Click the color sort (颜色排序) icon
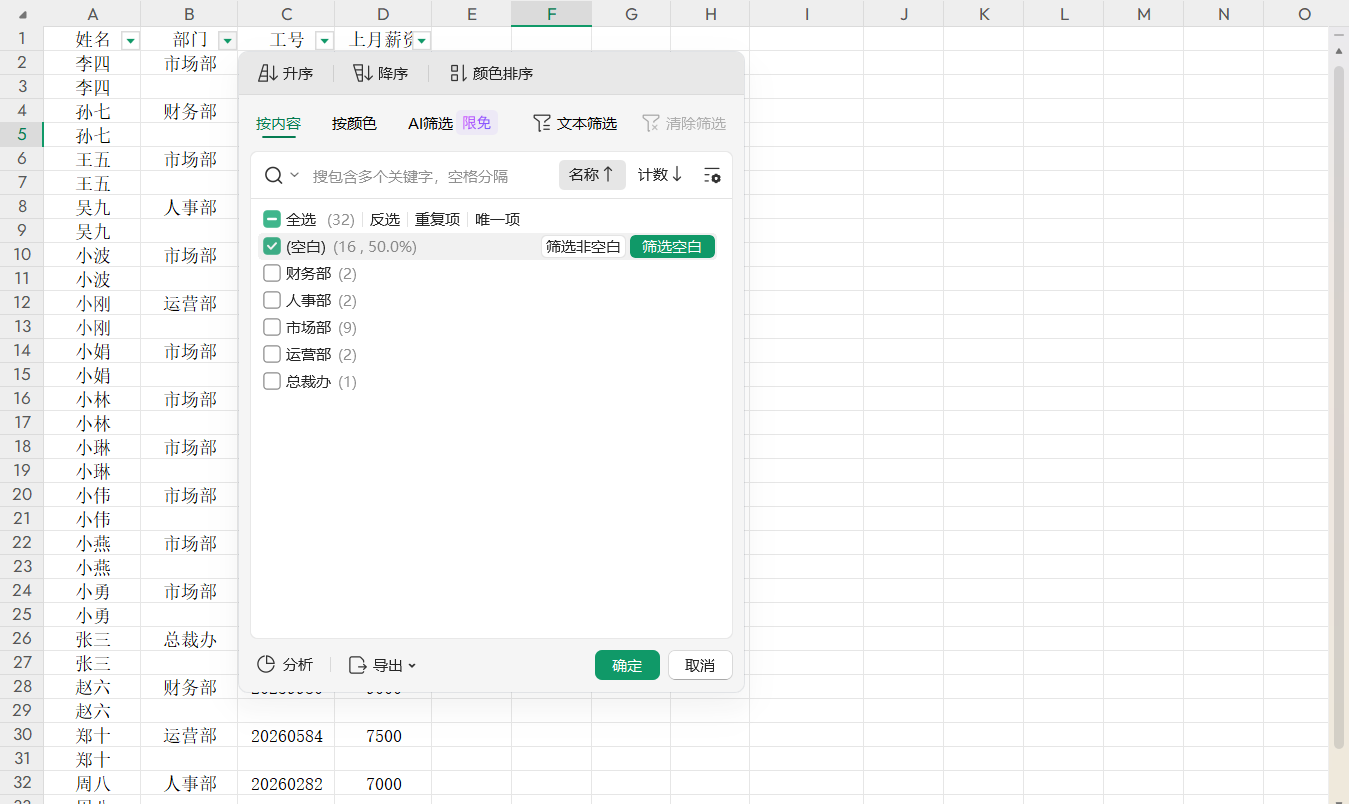1349x804 pixels. 458,73
